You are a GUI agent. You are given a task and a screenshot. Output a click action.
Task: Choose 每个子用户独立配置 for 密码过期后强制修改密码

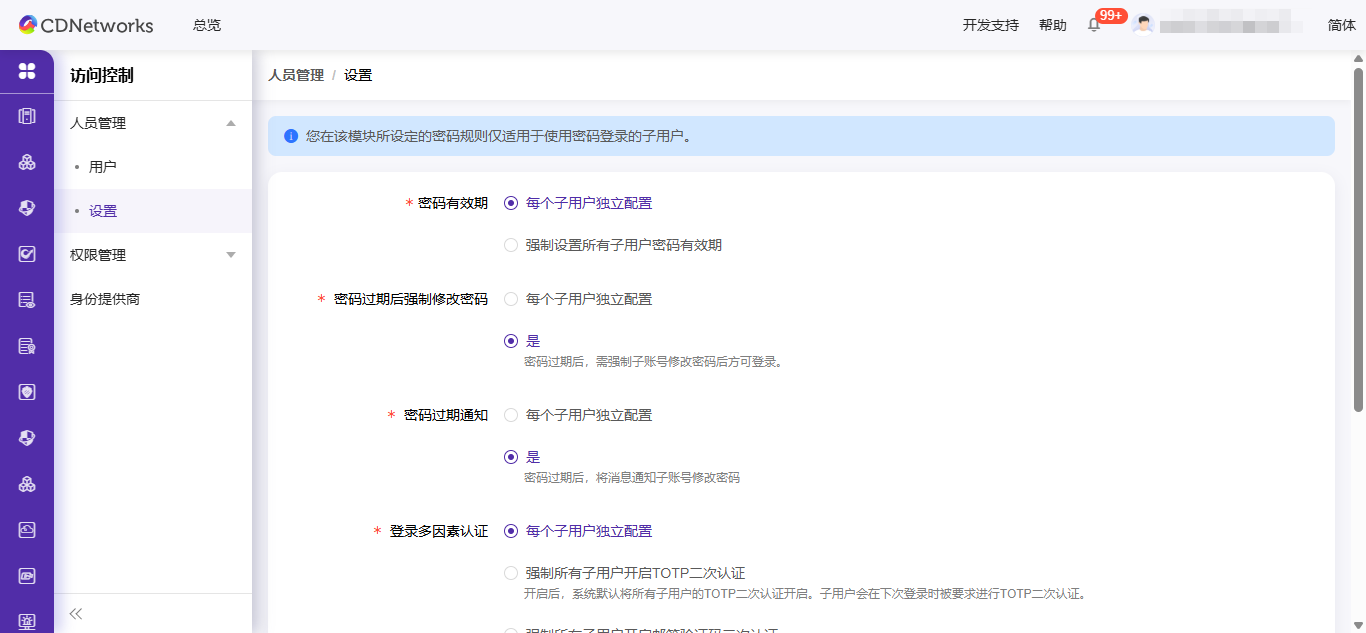(511, 298)
